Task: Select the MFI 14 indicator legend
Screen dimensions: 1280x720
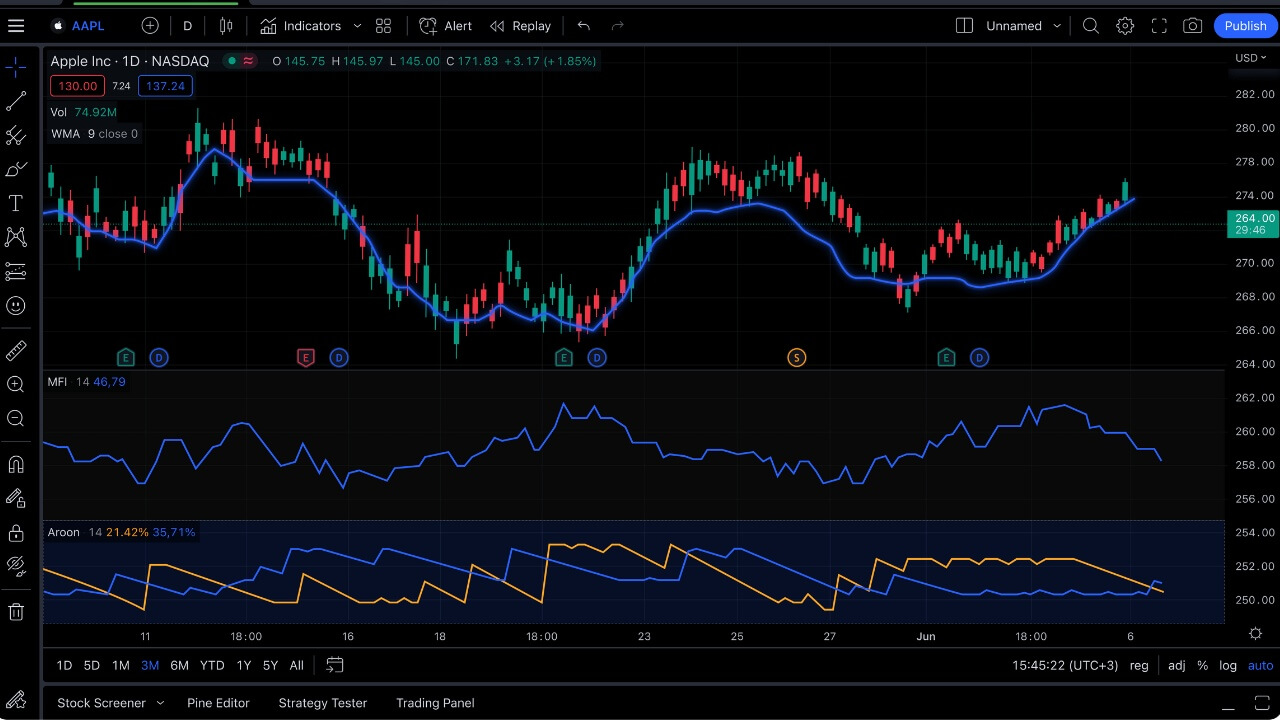Action: click(x=86, y=382)
